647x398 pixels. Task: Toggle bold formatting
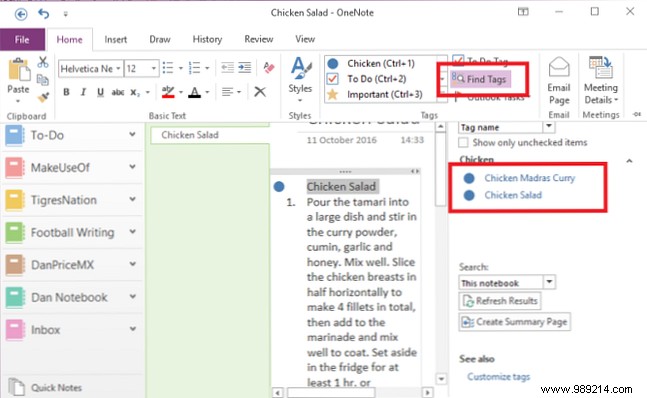66,92
